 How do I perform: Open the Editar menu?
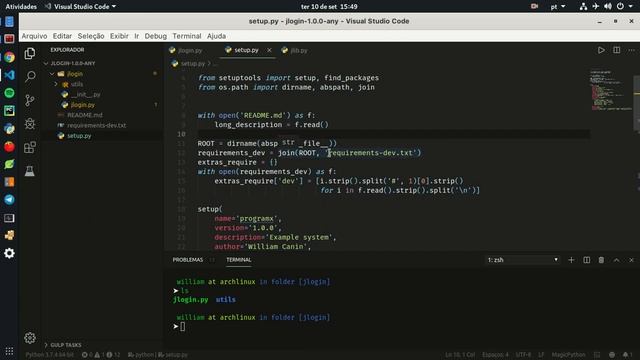coord(62,36)
